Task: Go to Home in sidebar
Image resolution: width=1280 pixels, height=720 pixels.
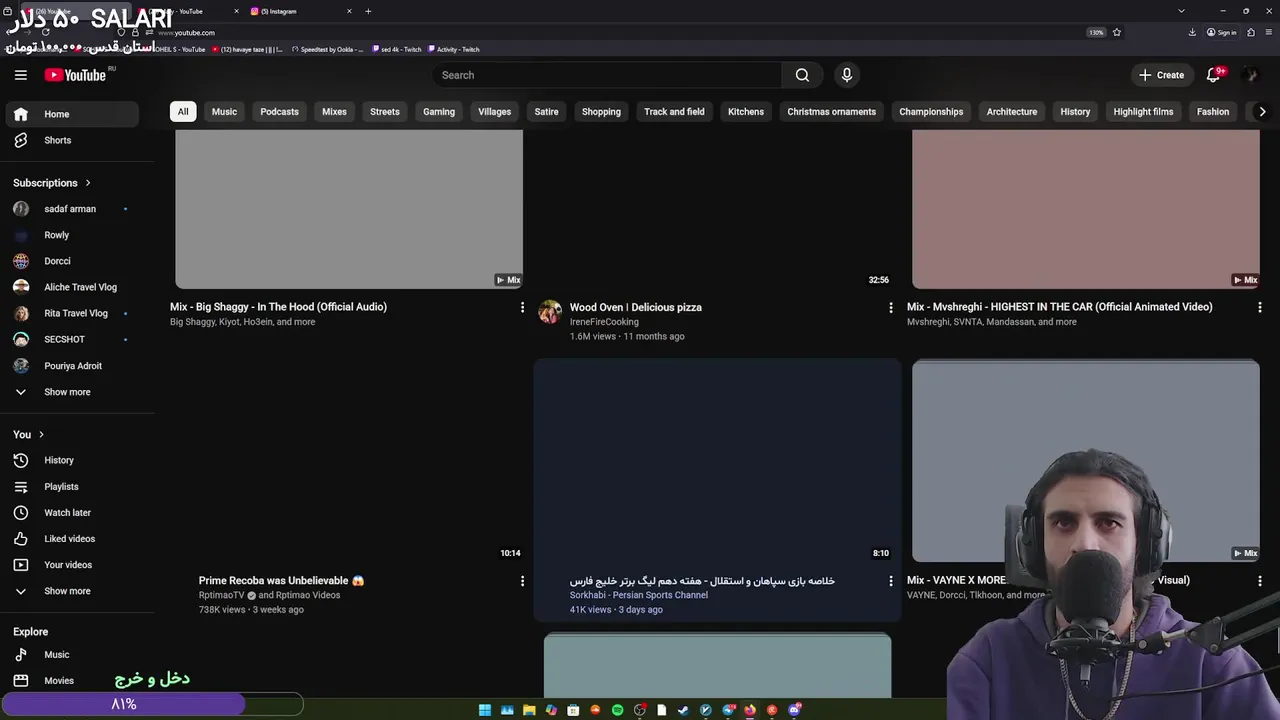Action: (x=72, y=114)
